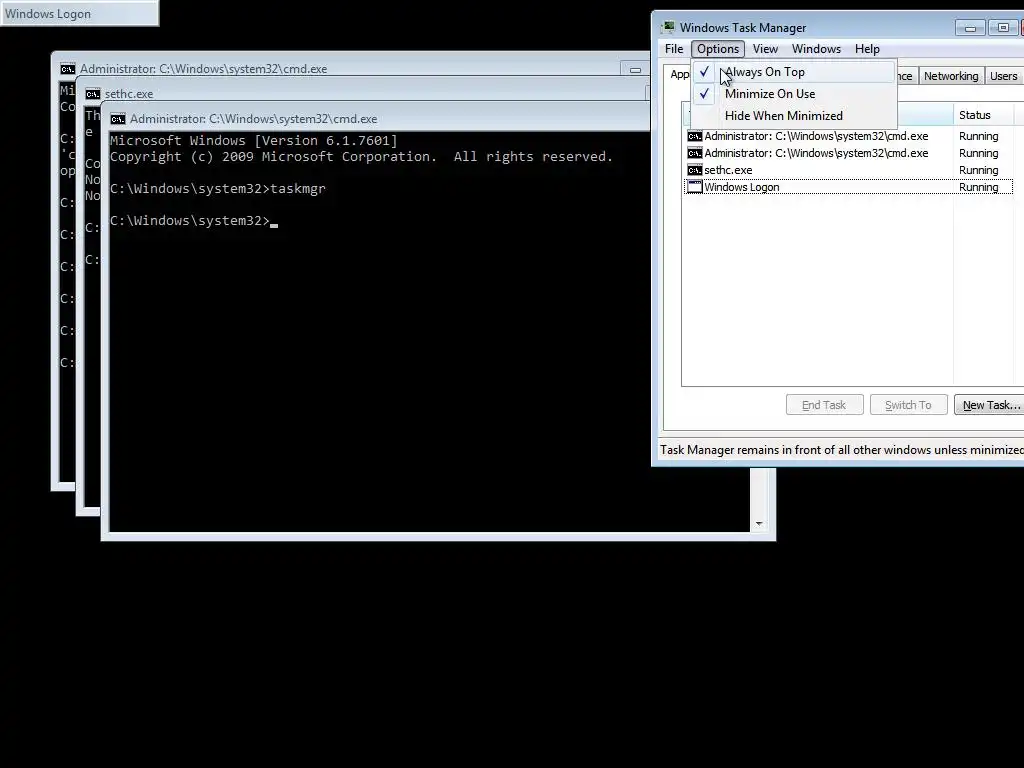Close the Options menu in Task Manager
The height and width of the screenshot is (768, 1024).
[x=718, y=49]
